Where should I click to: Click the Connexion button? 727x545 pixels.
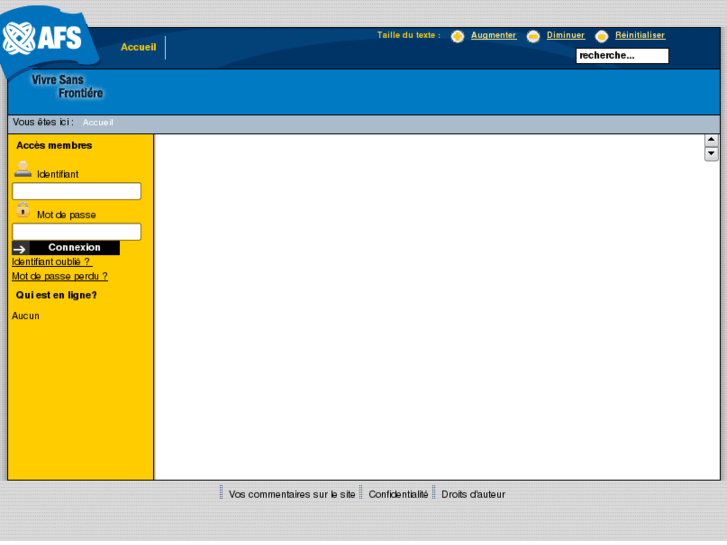[x=66, y=248]
